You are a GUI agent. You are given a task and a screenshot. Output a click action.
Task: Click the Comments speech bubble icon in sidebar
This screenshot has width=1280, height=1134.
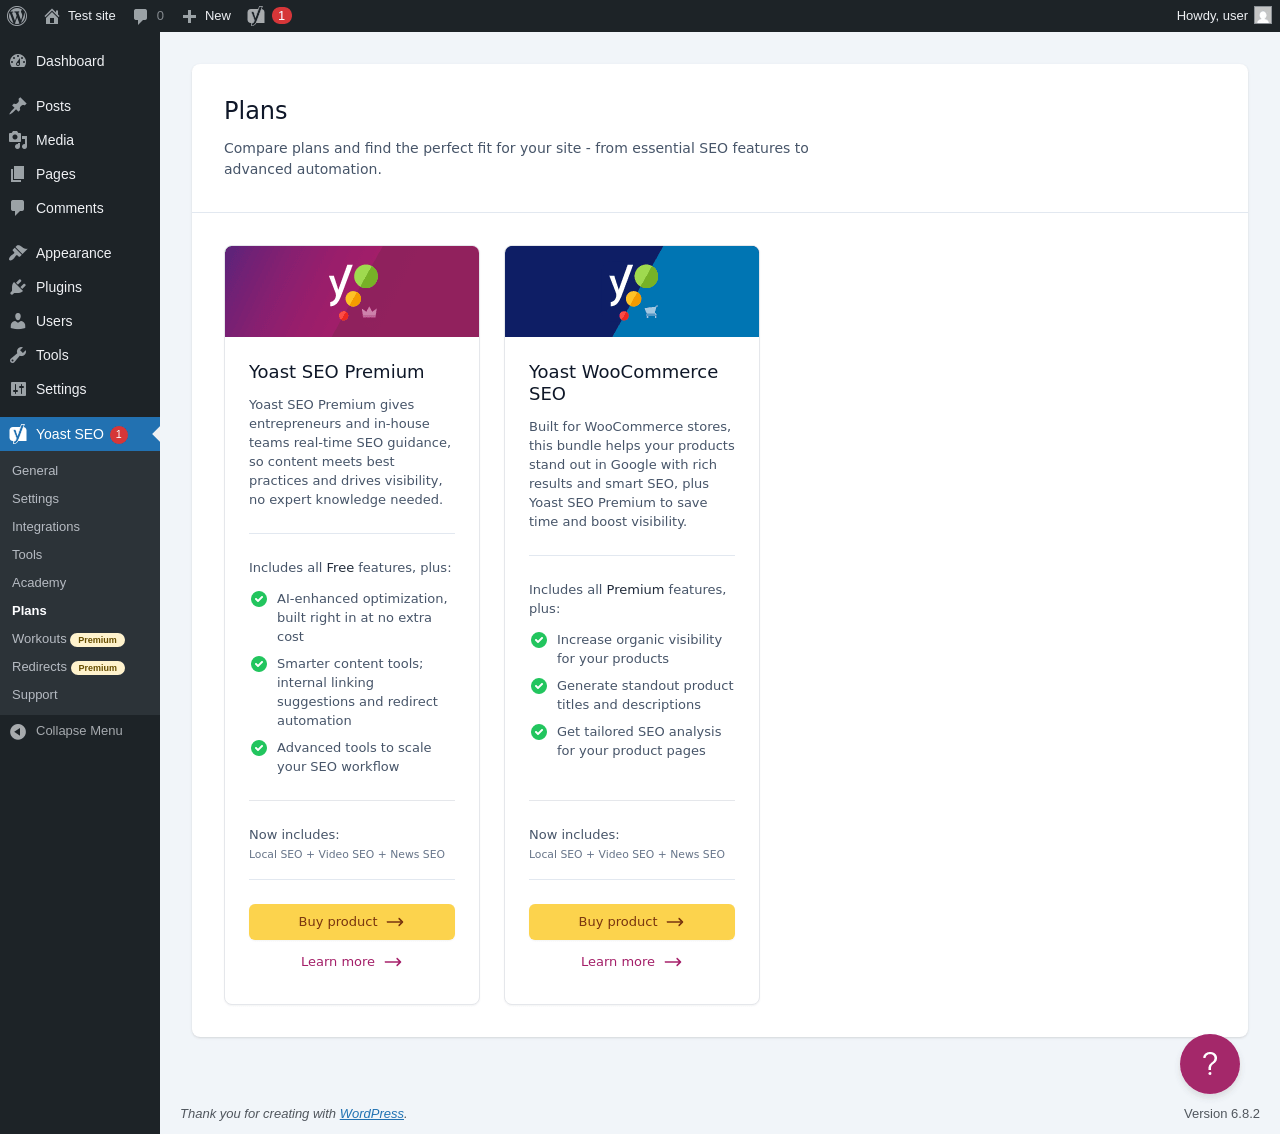click(18, 208)
